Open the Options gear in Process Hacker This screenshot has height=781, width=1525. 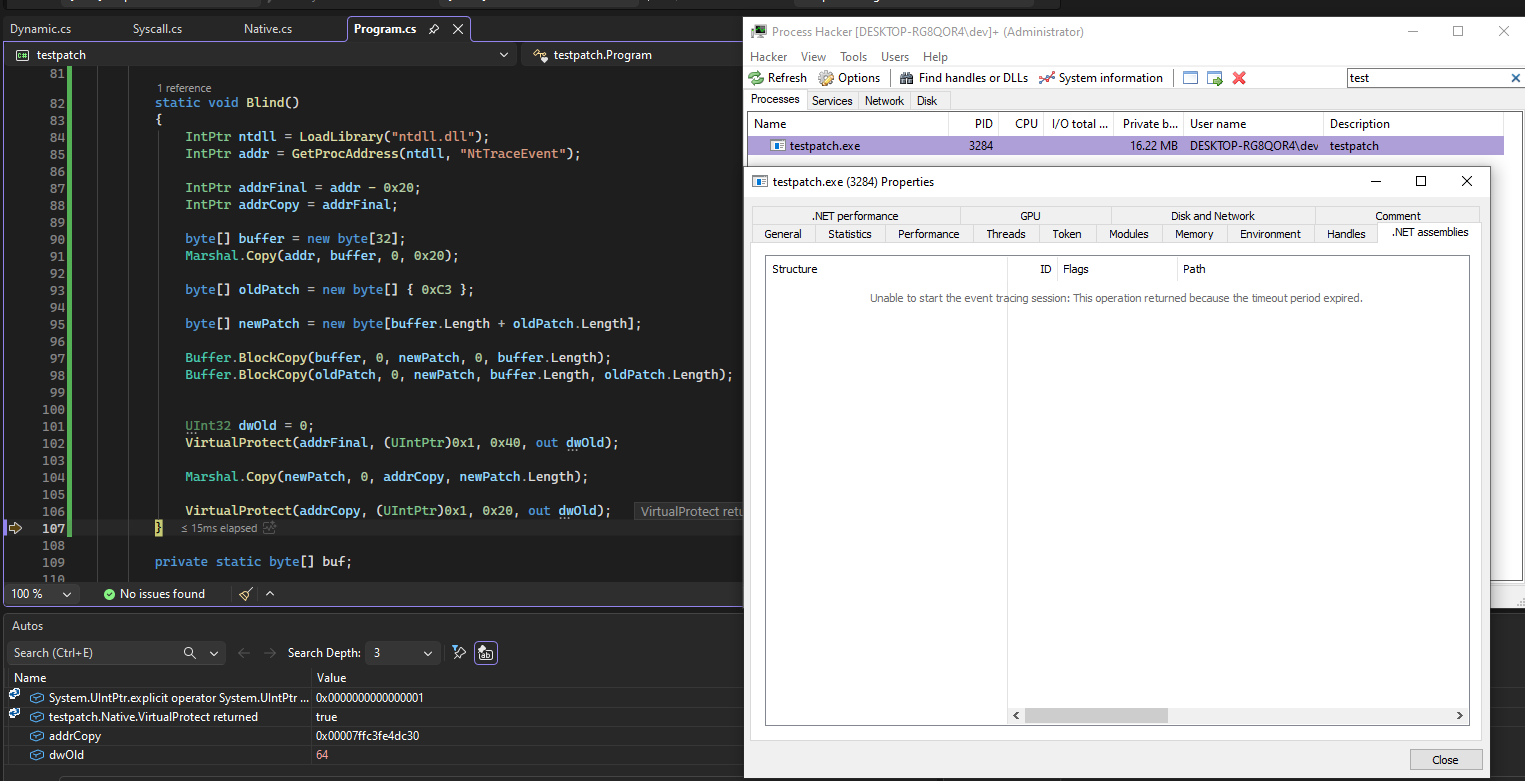pyautogui.click(x=826, y=78)
